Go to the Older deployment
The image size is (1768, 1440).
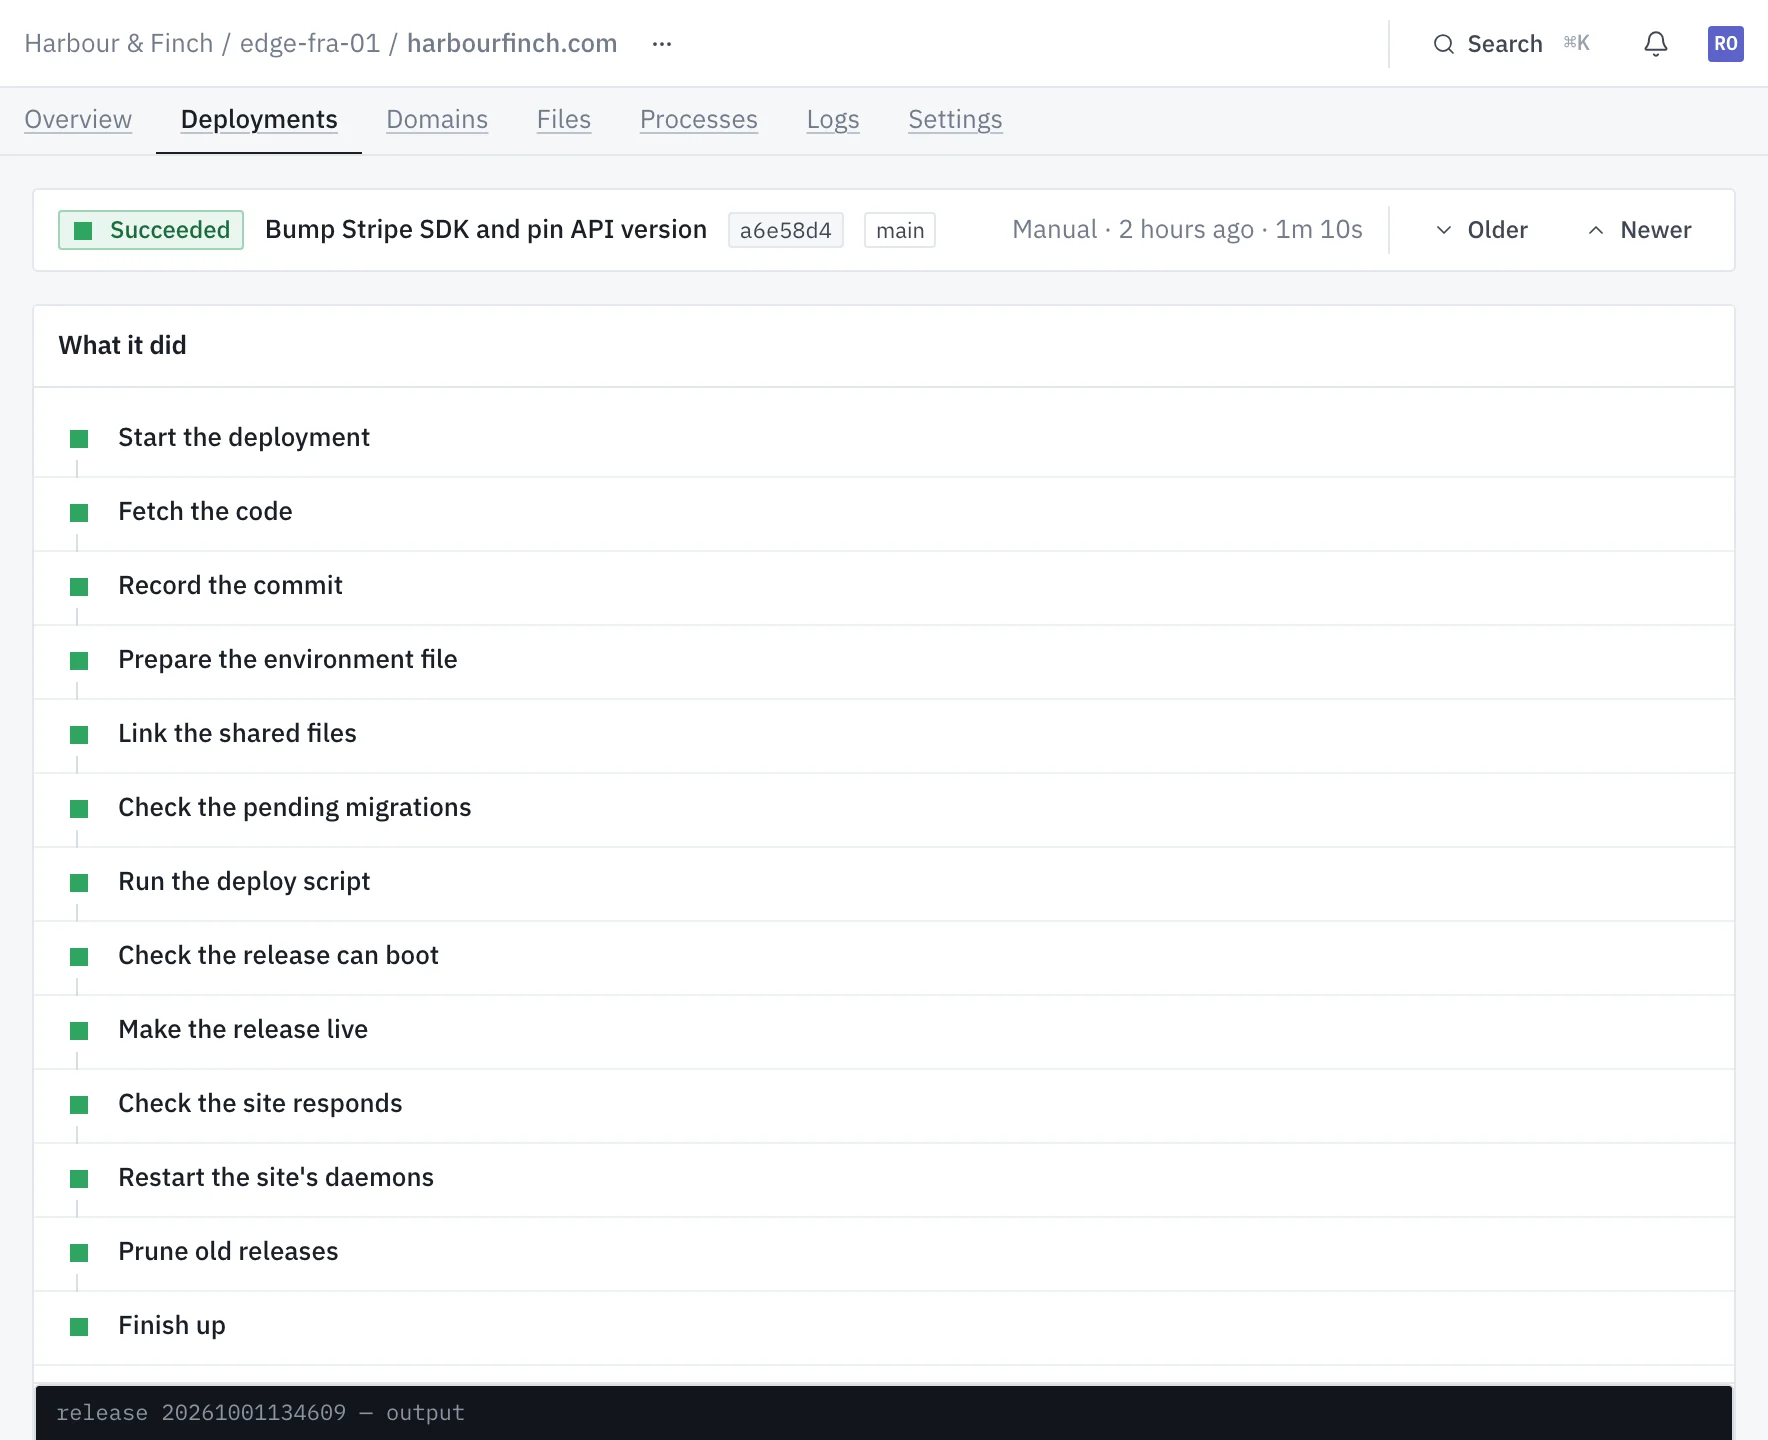1481,230
